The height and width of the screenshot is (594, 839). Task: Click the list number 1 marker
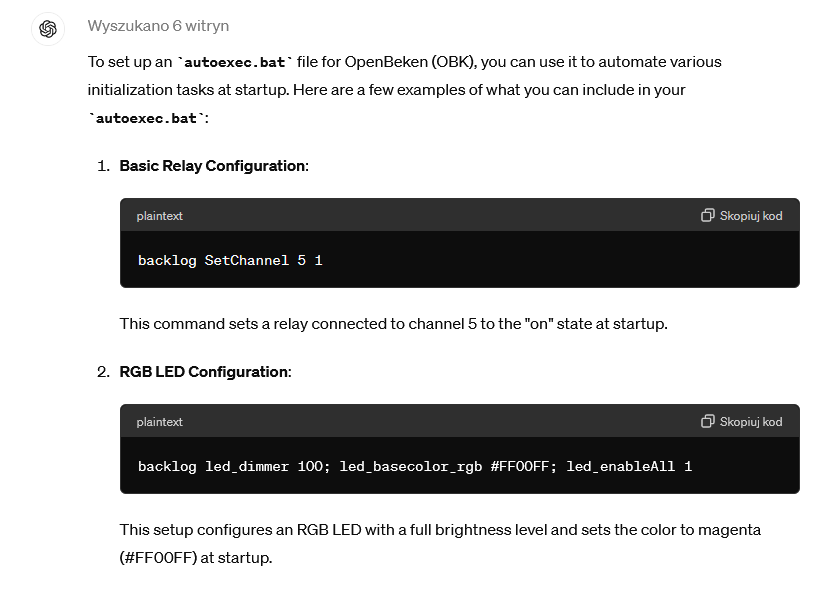pos(103,166)
